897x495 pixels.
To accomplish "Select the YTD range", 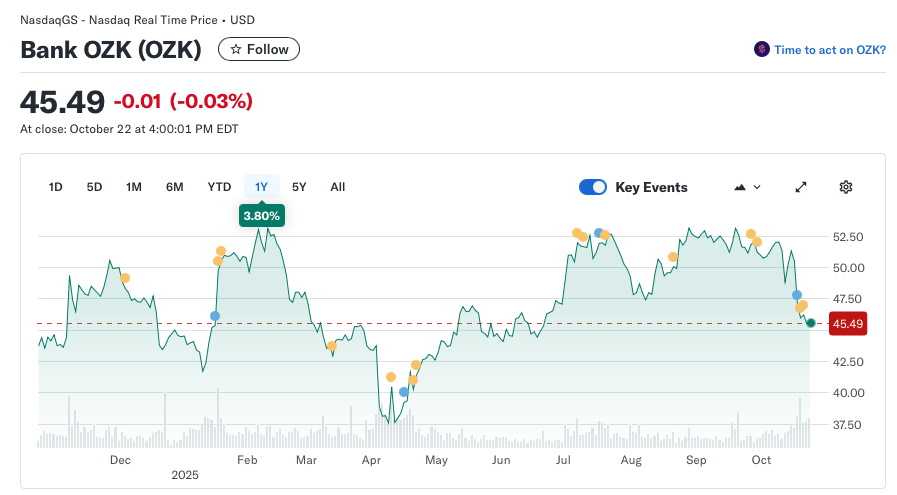I will [x=219, y=187].
